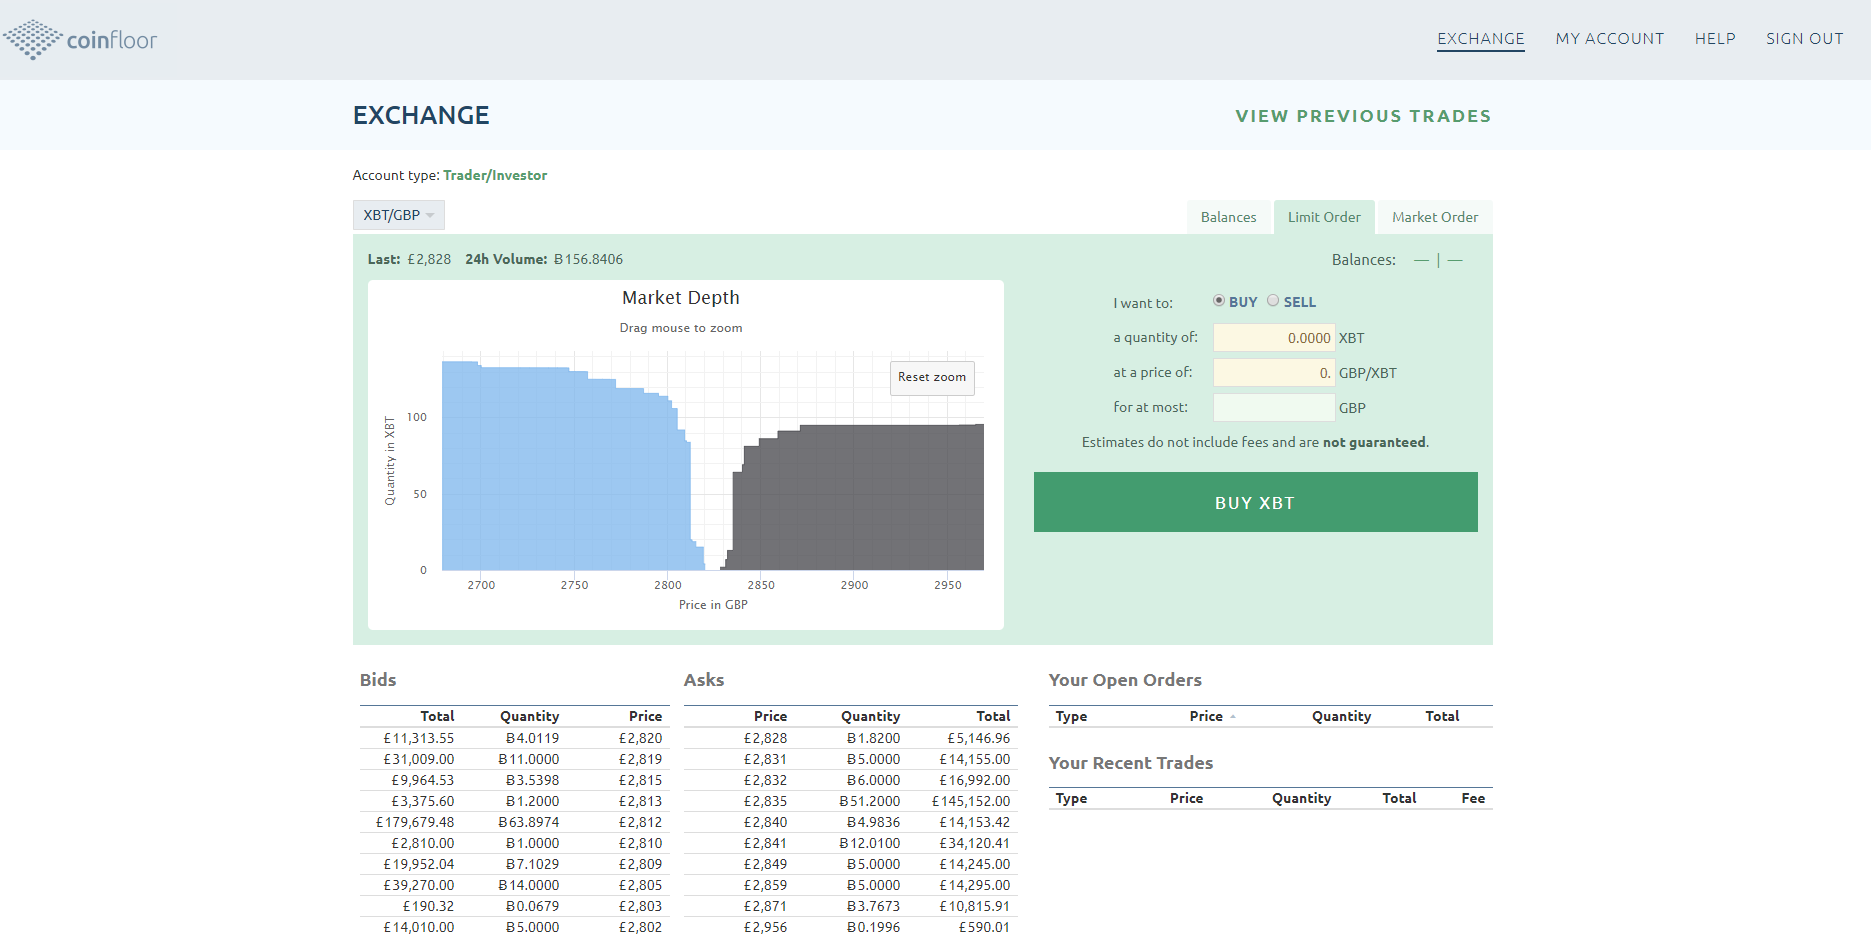Click bid total £179,679.48
Screen dimensions: 1871x935
(415, 822)
